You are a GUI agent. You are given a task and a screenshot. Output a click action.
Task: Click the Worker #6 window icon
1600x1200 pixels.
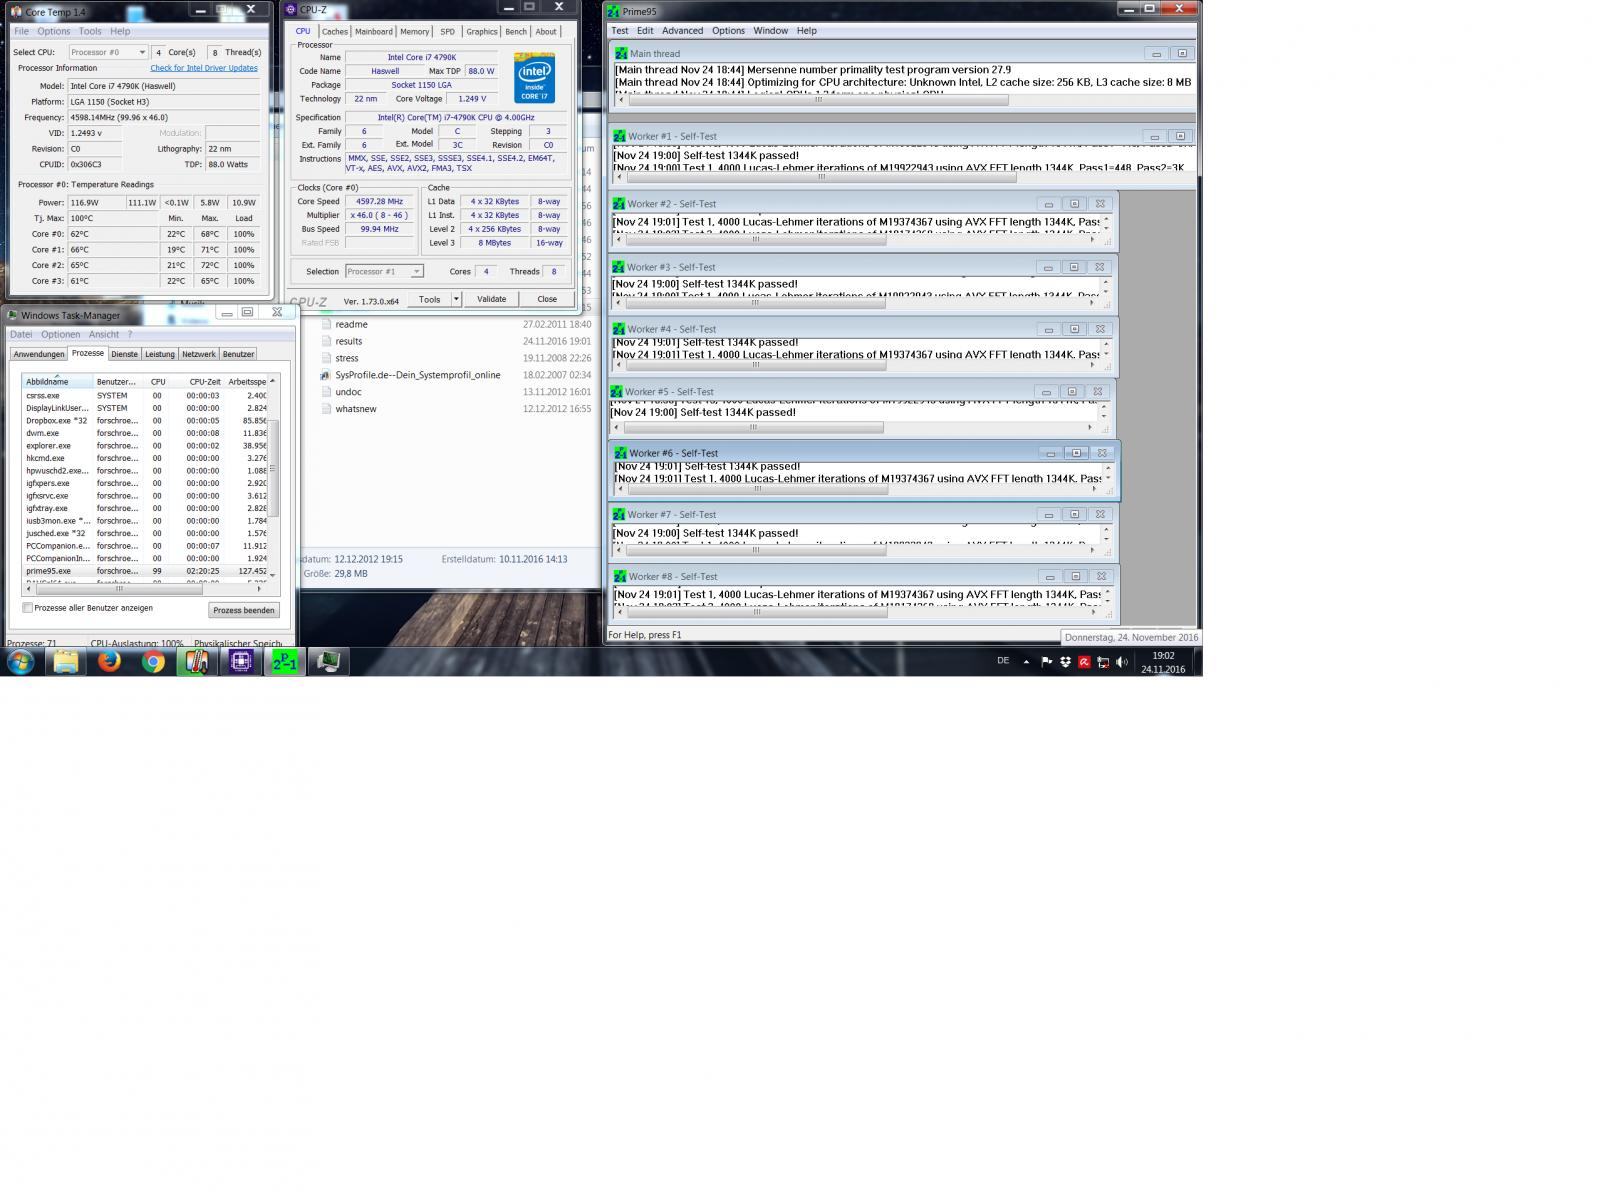pyautogui.click(x=621, y=453)
